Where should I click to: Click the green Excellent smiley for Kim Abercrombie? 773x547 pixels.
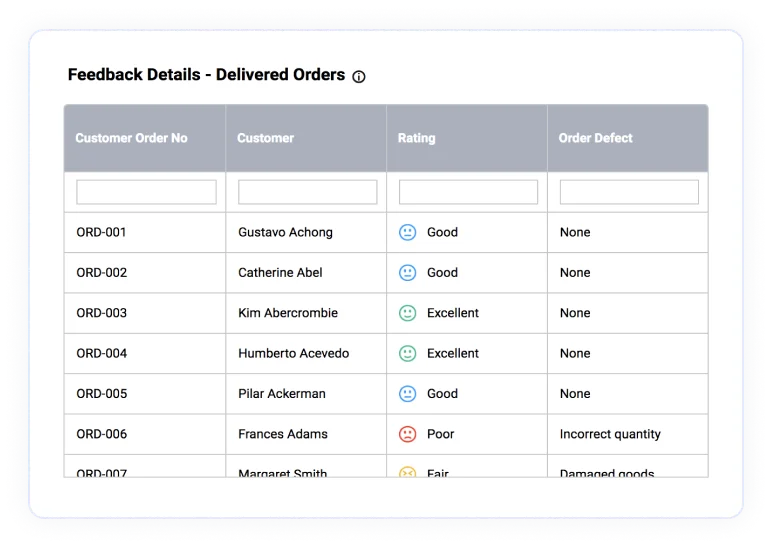pyautogui.click(x=408, y=313)
